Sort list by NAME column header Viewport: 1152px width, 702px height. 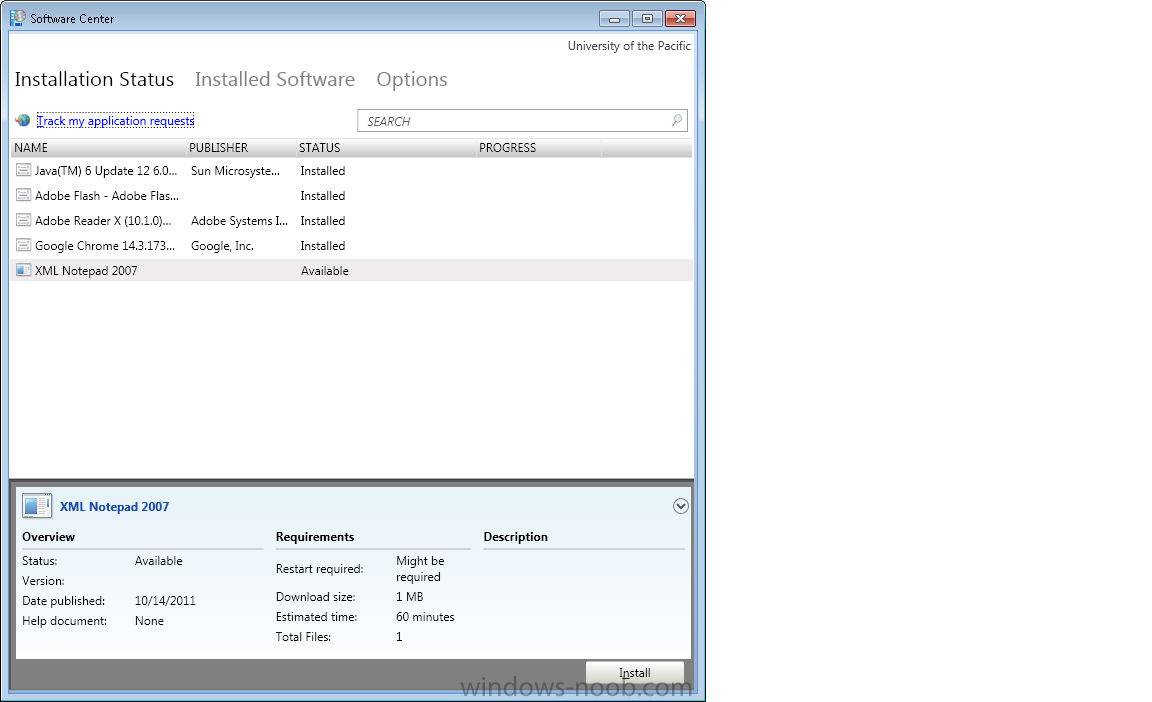(99, 148)
